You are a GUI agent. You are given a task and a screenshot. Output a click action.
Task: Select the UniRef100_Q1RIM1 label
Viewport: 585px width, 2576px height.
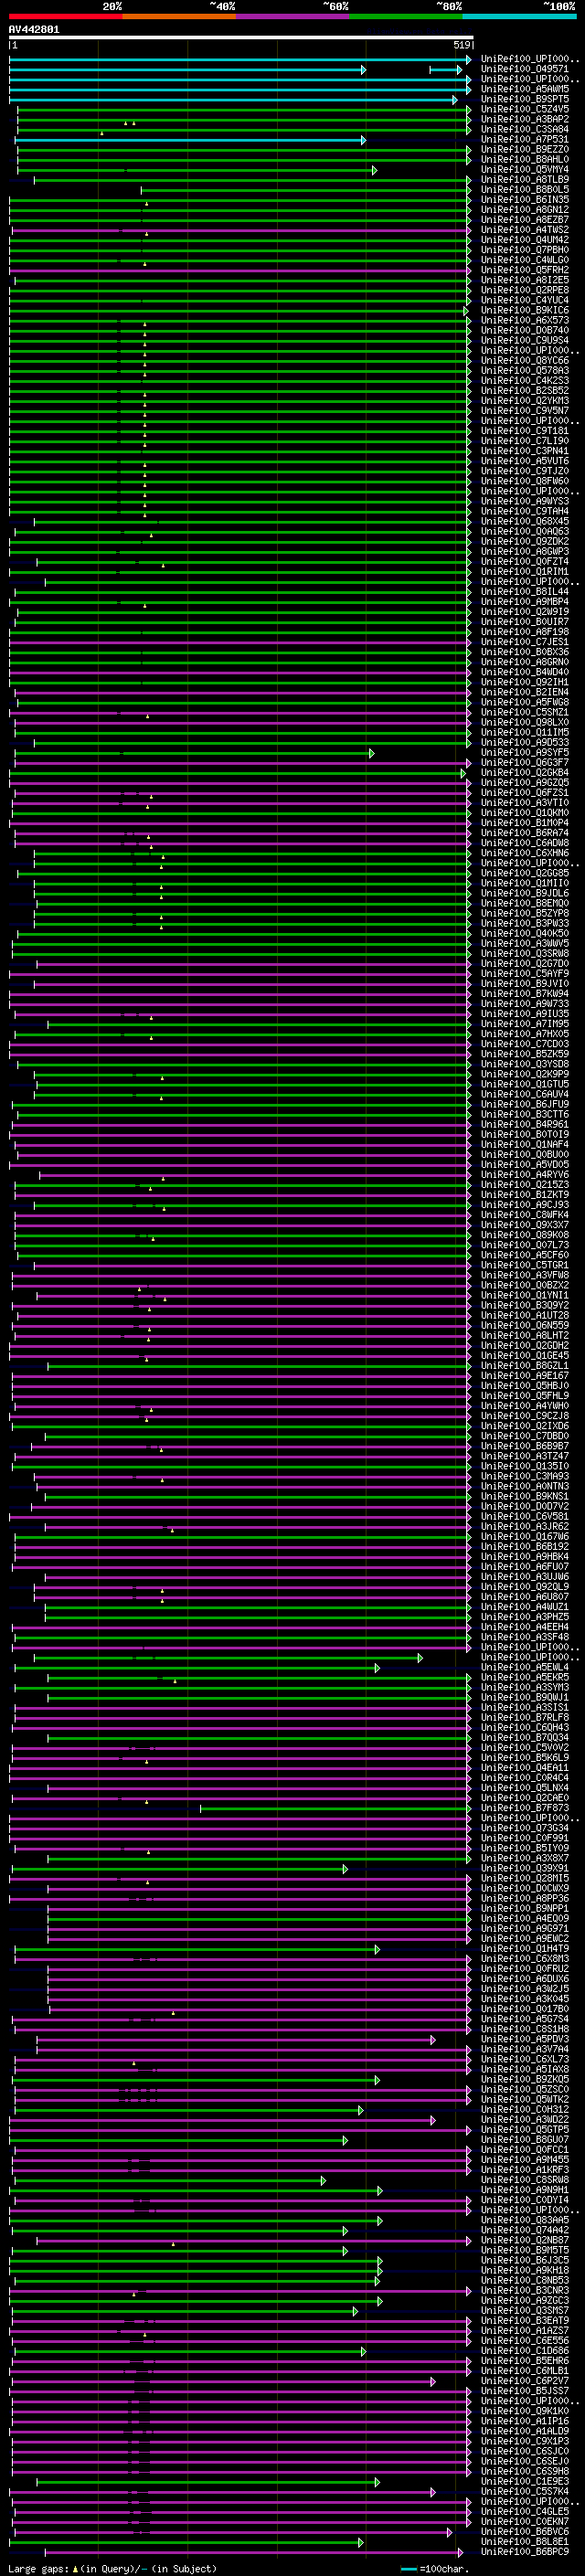525,571
